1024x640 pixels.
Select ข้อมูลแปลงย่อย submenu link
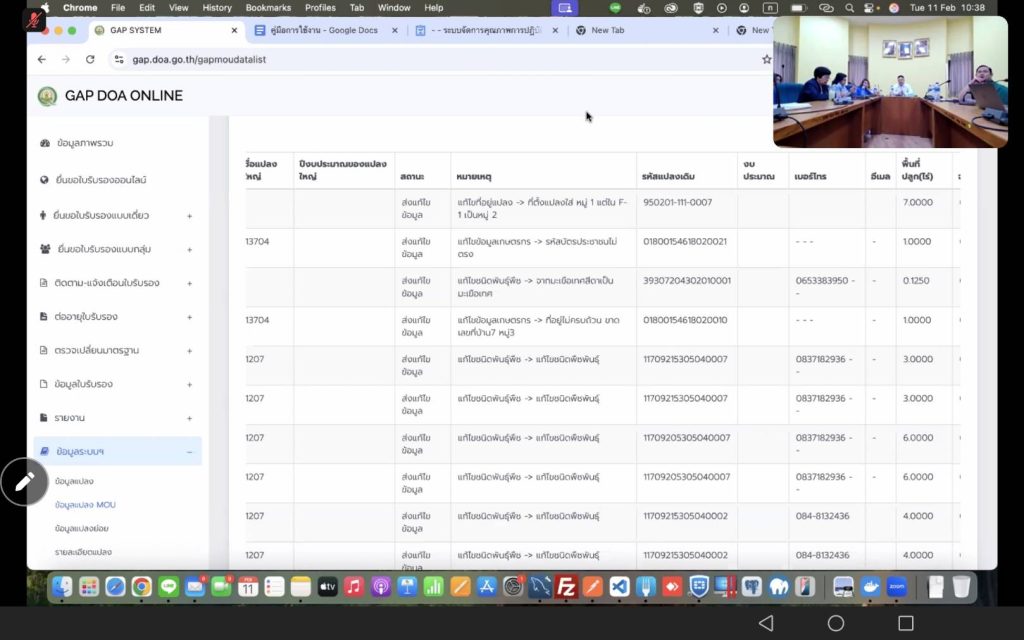pos(82,528)
